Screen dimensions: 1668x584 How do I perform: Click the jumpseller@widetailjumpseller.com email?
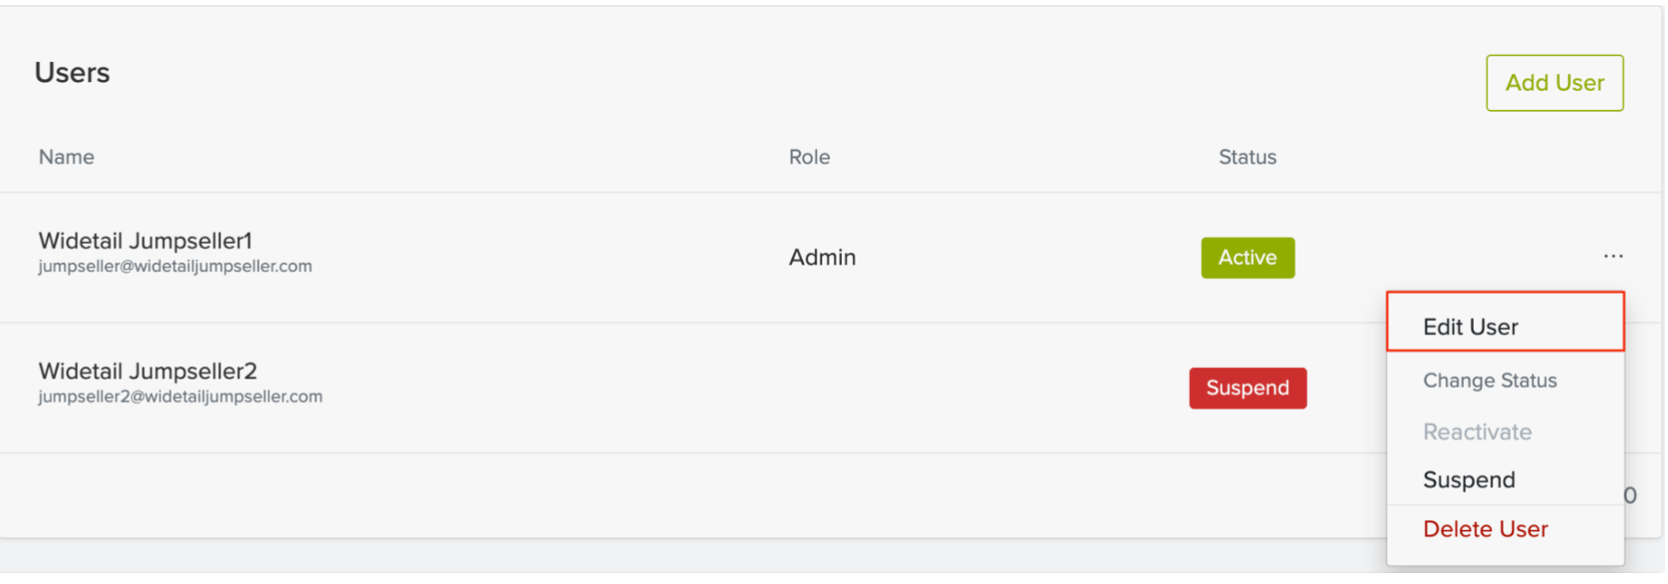175,267
